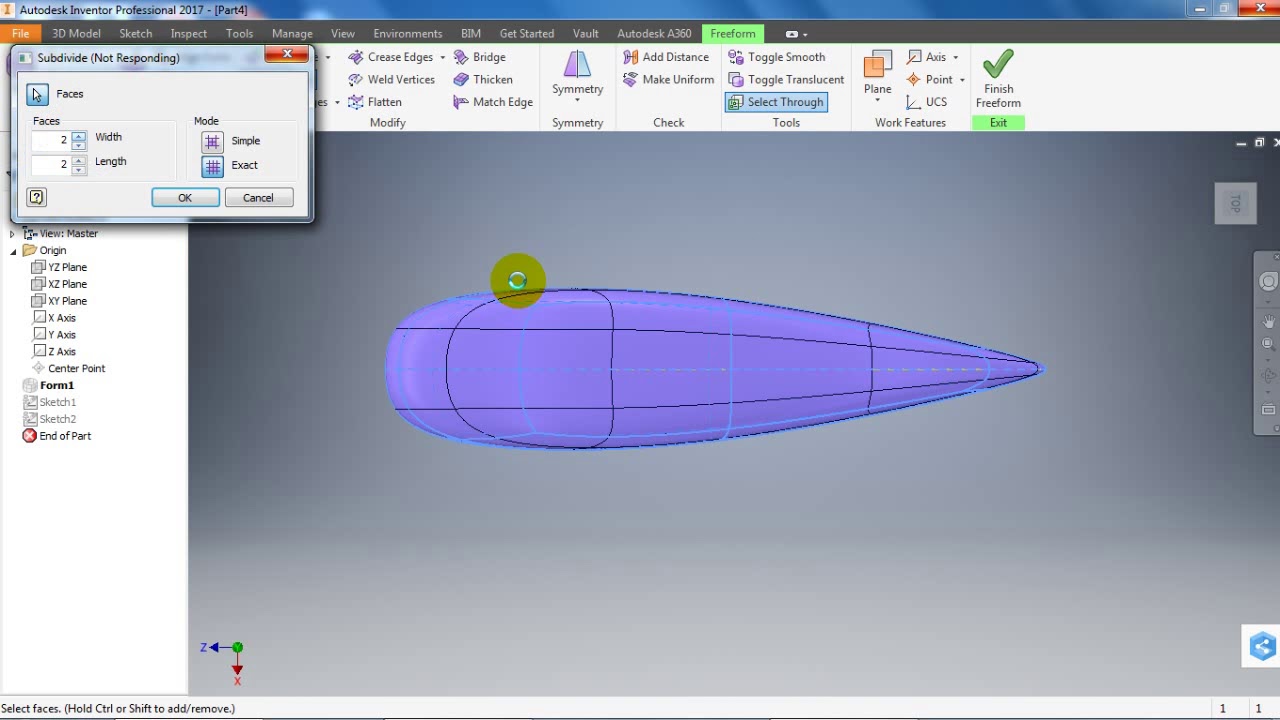Click the UCS work feature
Image resolution: width=1280 pixels, height=720 pixels.
926,102
